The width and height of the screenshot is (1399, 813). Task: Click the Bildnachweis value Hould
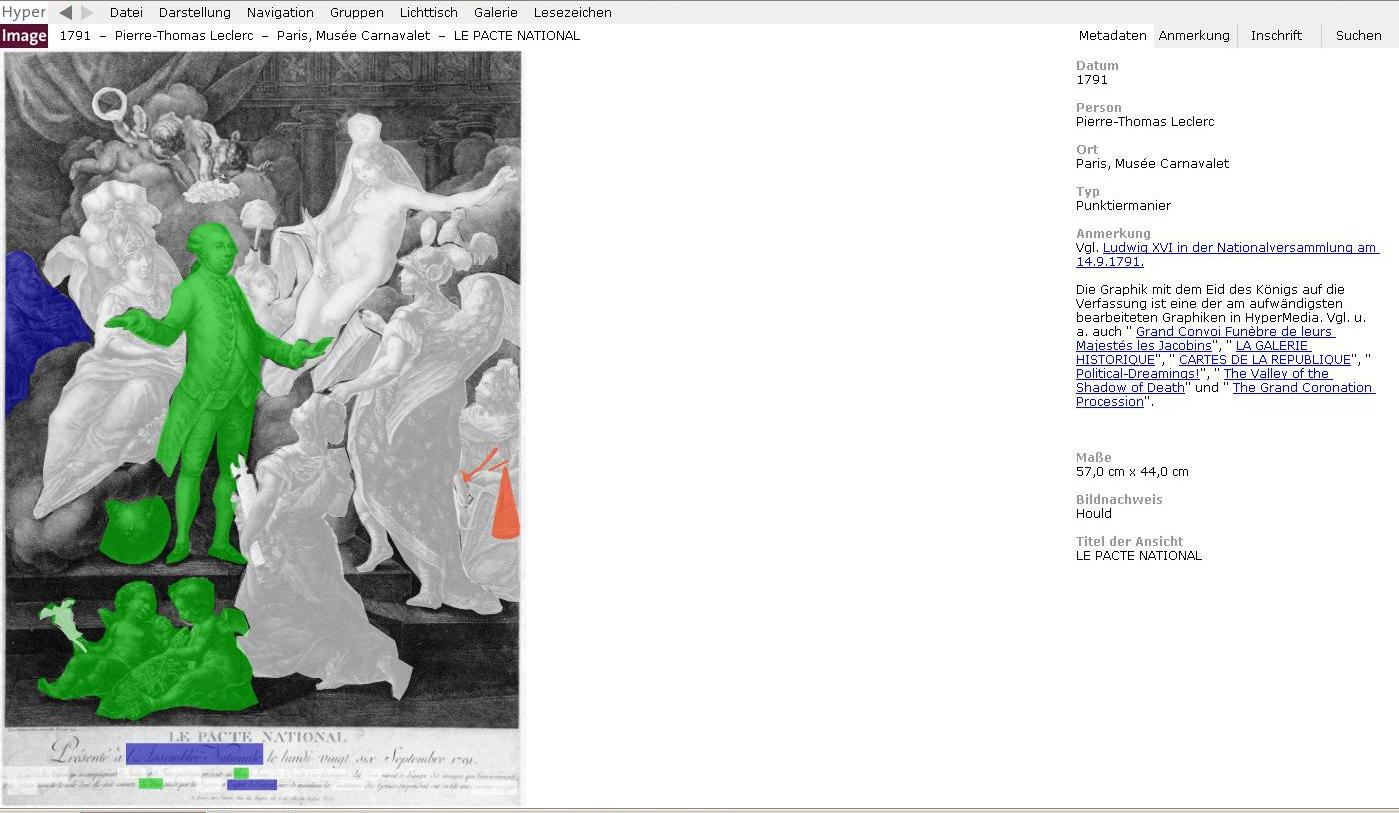[1094, 513]
